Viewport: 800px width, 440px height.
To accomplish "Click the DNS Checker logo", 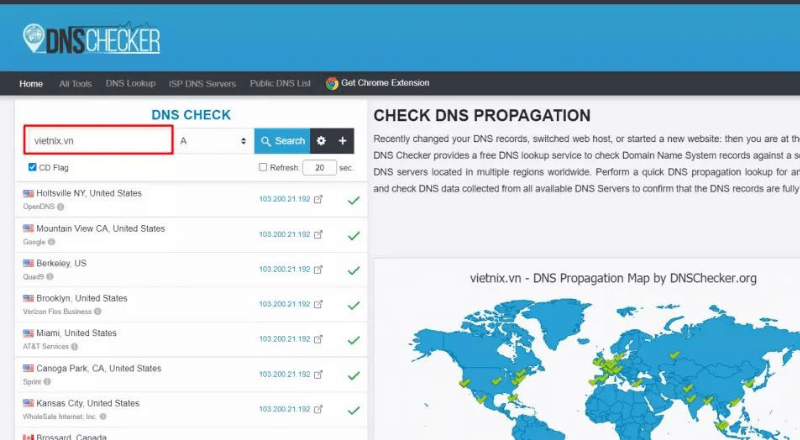I will coord(92,39).
